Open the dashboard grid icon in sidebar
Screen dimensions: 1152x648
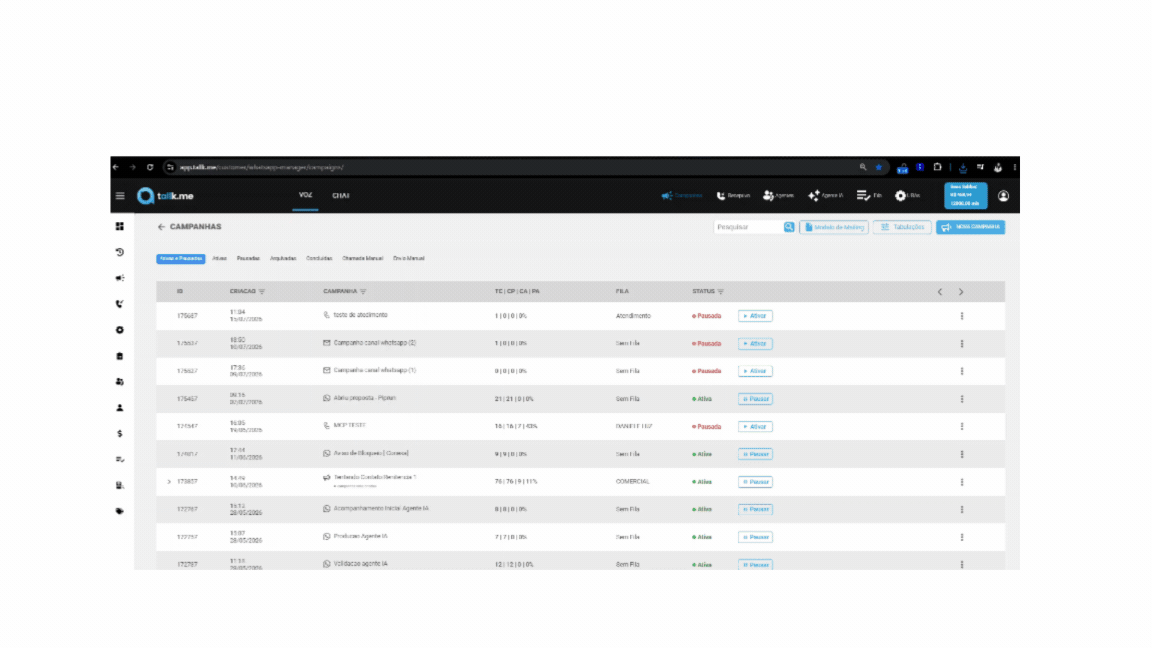120,226
